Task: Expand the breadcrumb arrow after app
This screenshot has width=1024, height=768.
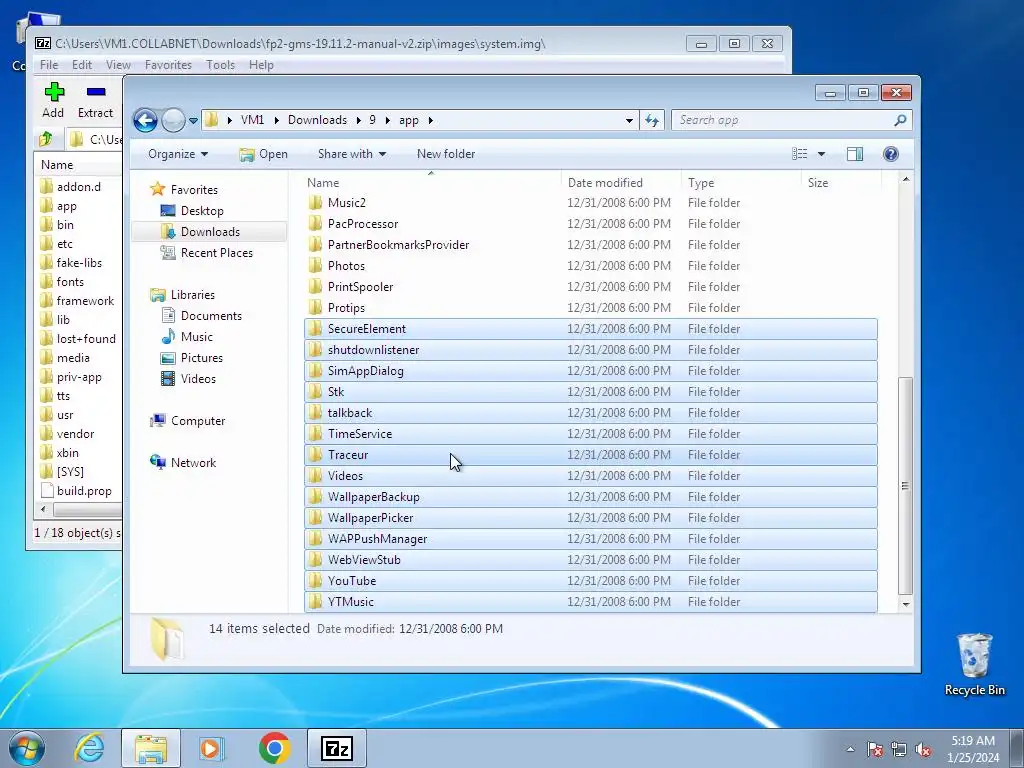Action: point(430,120)
